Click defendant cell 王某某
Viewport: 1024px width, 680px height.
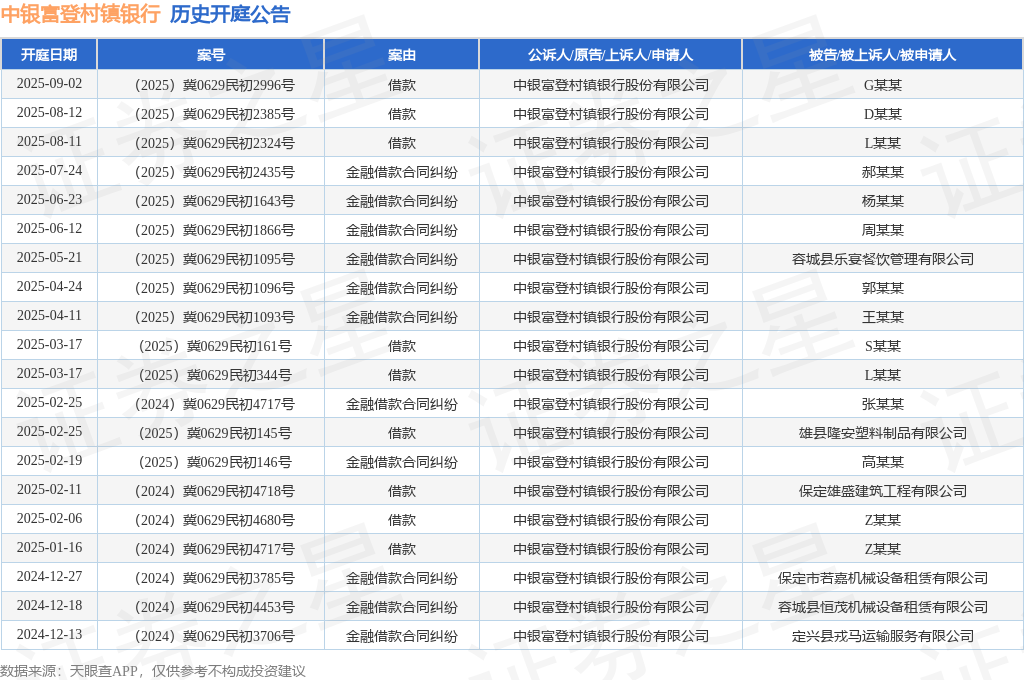point(882,317)
